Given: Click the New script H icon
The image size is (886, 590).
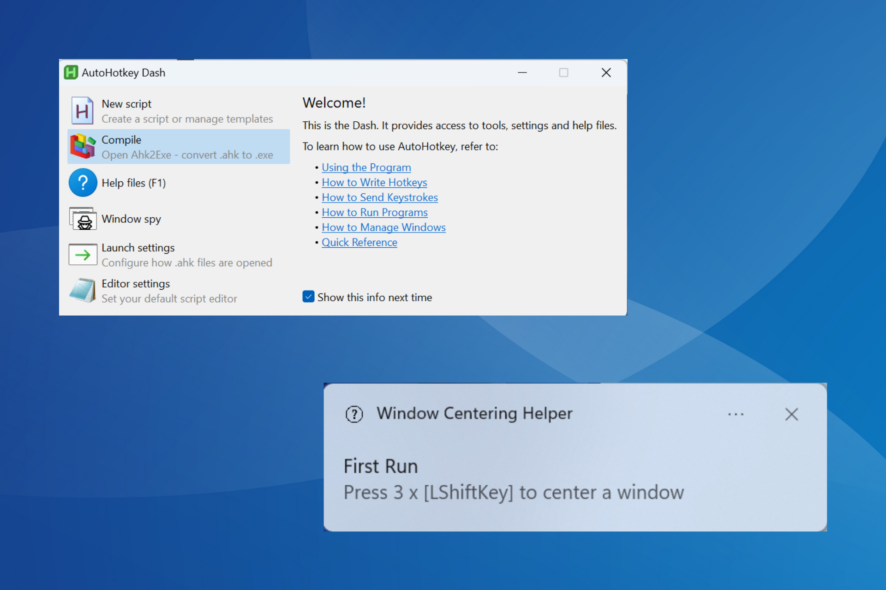Looking at the screenshot, I should [x=83, y=110].
